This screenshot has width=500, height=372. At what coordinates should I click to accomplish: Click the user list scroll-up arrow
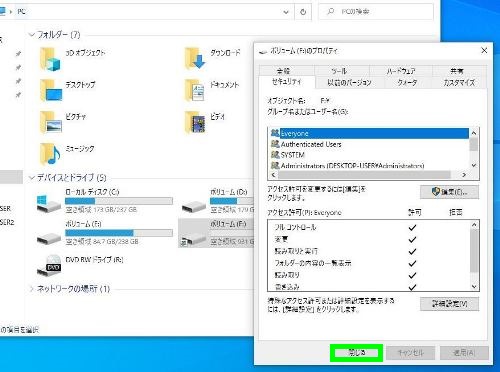point(474,133)
